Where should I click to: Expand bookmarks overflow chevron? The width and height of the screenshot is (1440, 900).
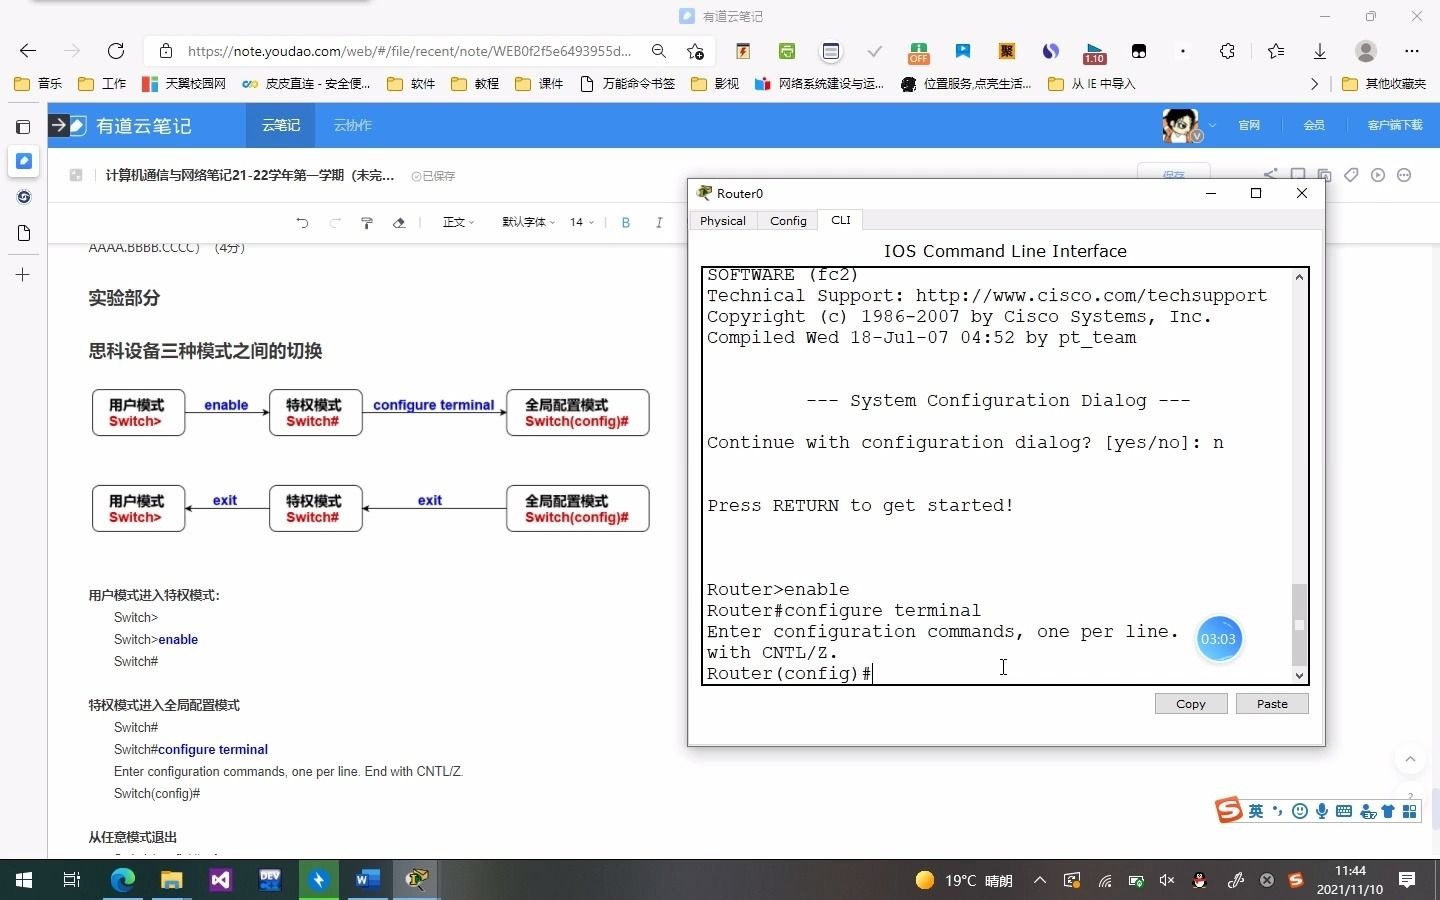click(1314, 84)
